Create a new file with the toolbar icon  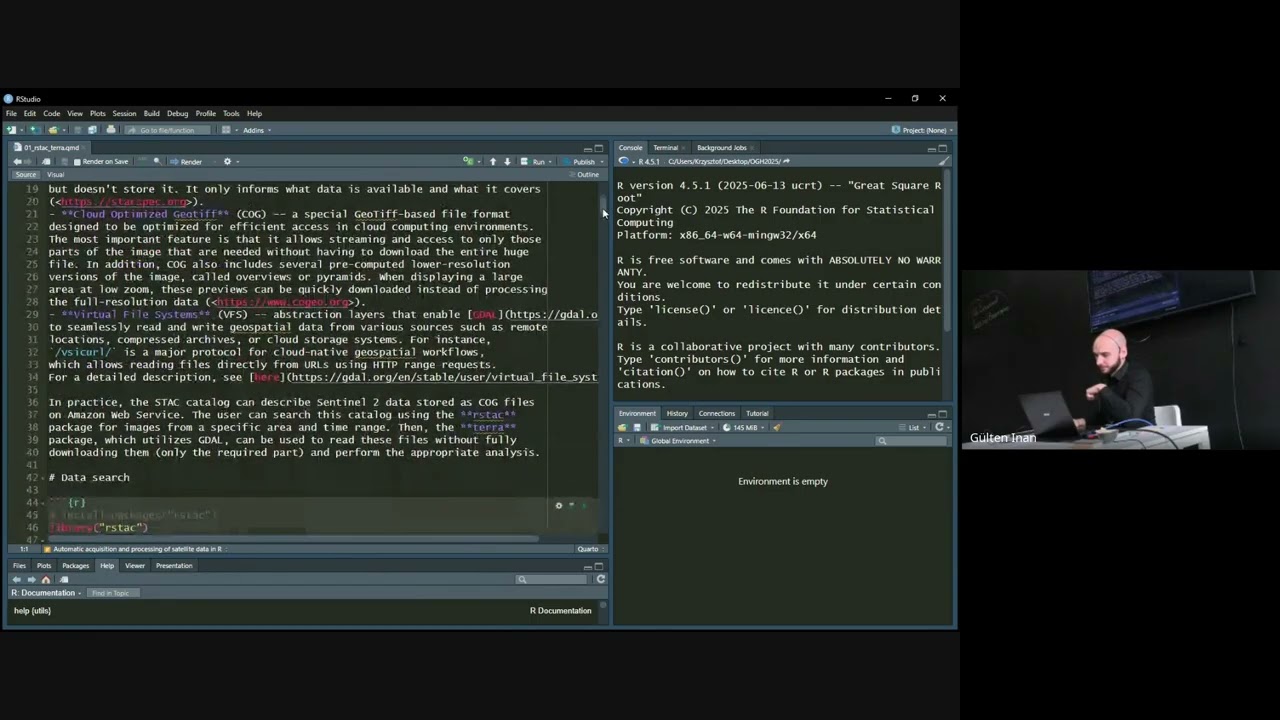coord(11,130)
